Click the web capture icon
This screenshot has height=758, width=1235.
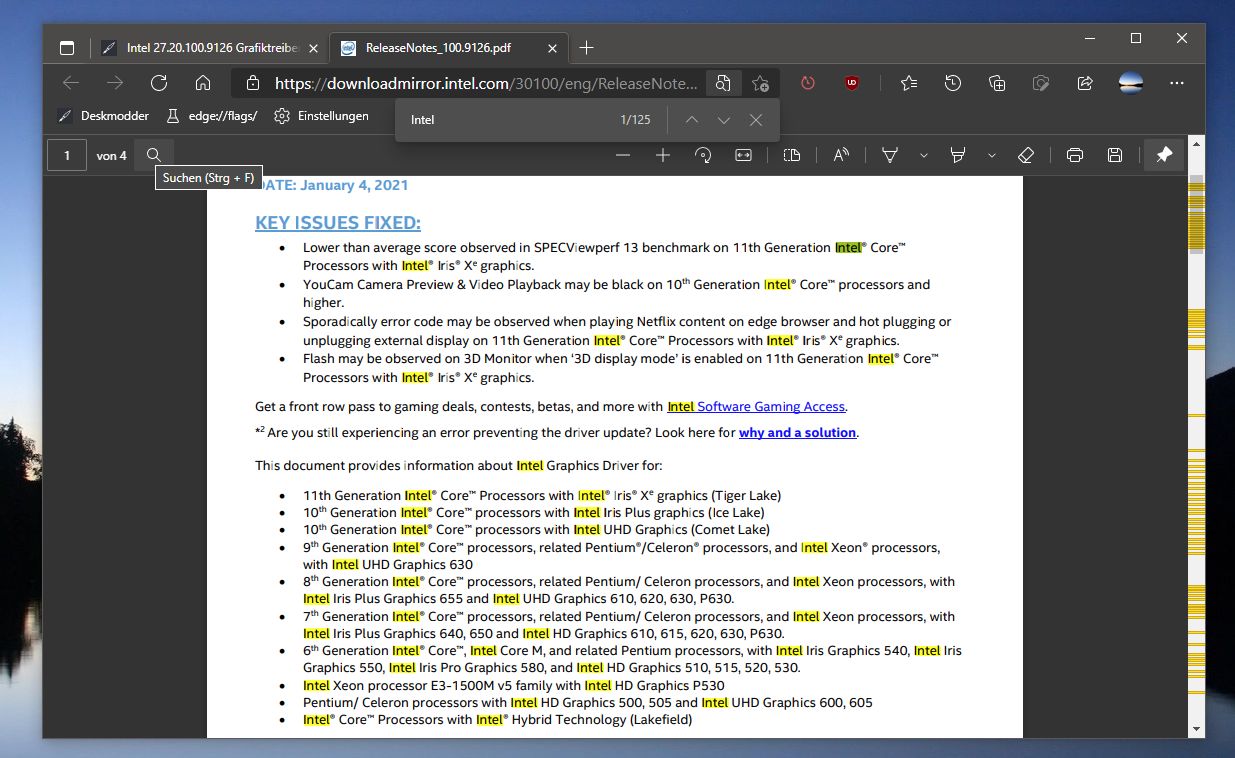(1041, 83)
